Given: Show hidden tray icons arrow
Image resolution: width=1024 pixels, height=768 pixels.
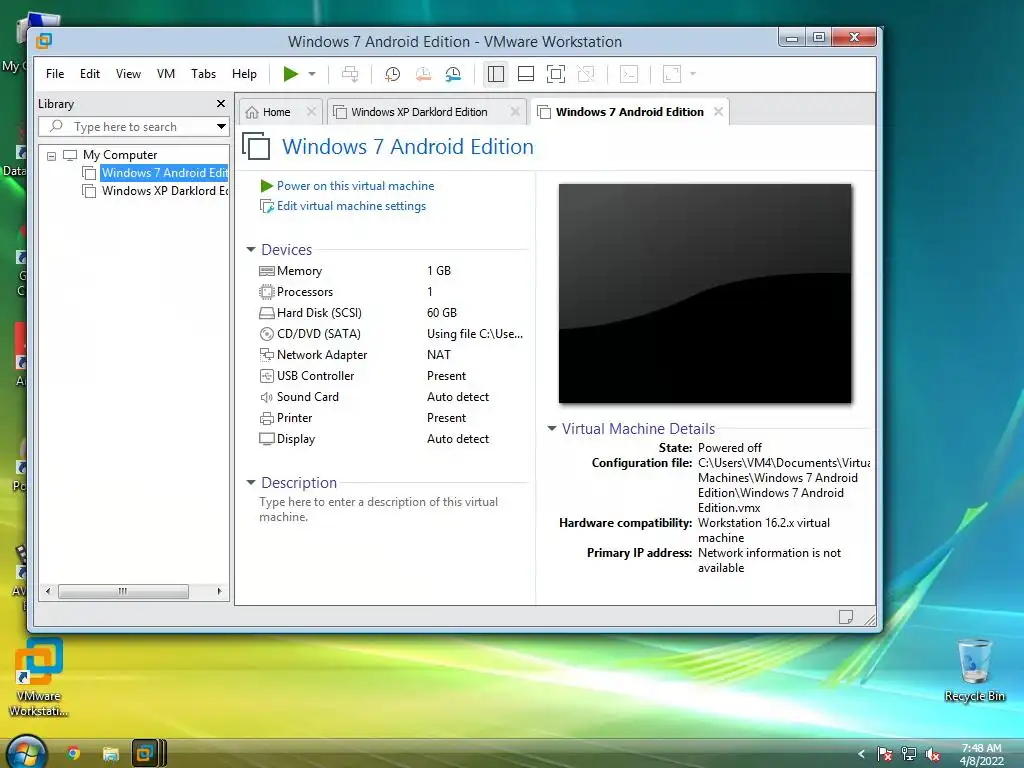Looking at the screenshot, I should [x=861, y=754].
